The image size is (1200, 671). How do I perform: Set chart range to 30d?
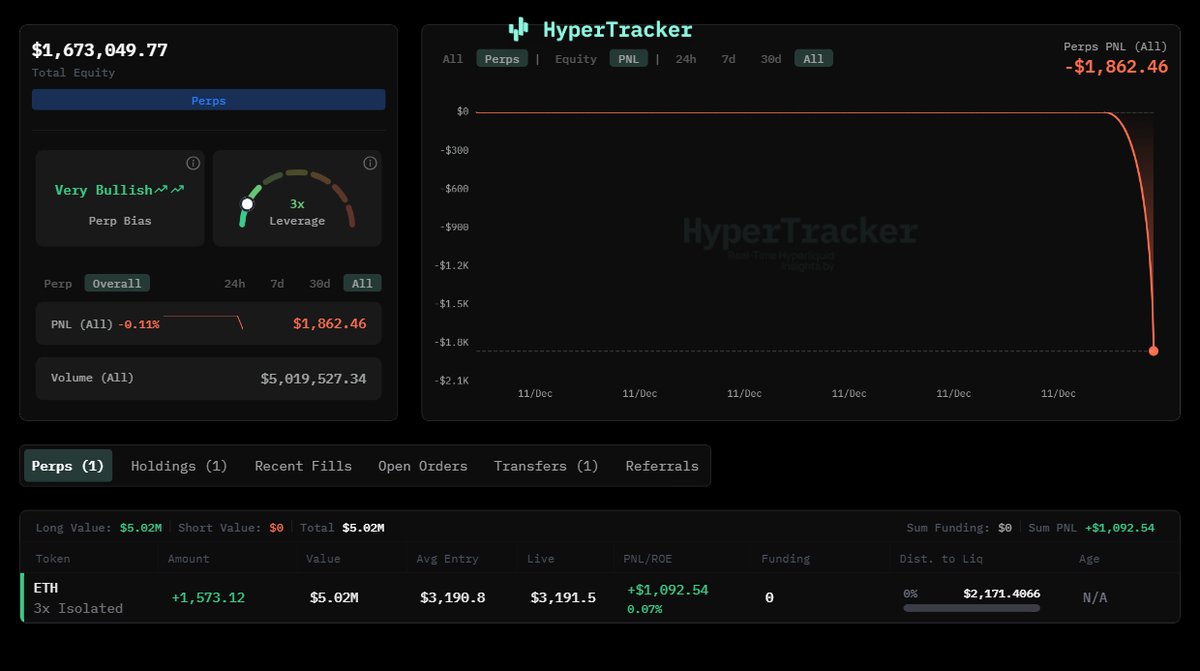(771, 59)
